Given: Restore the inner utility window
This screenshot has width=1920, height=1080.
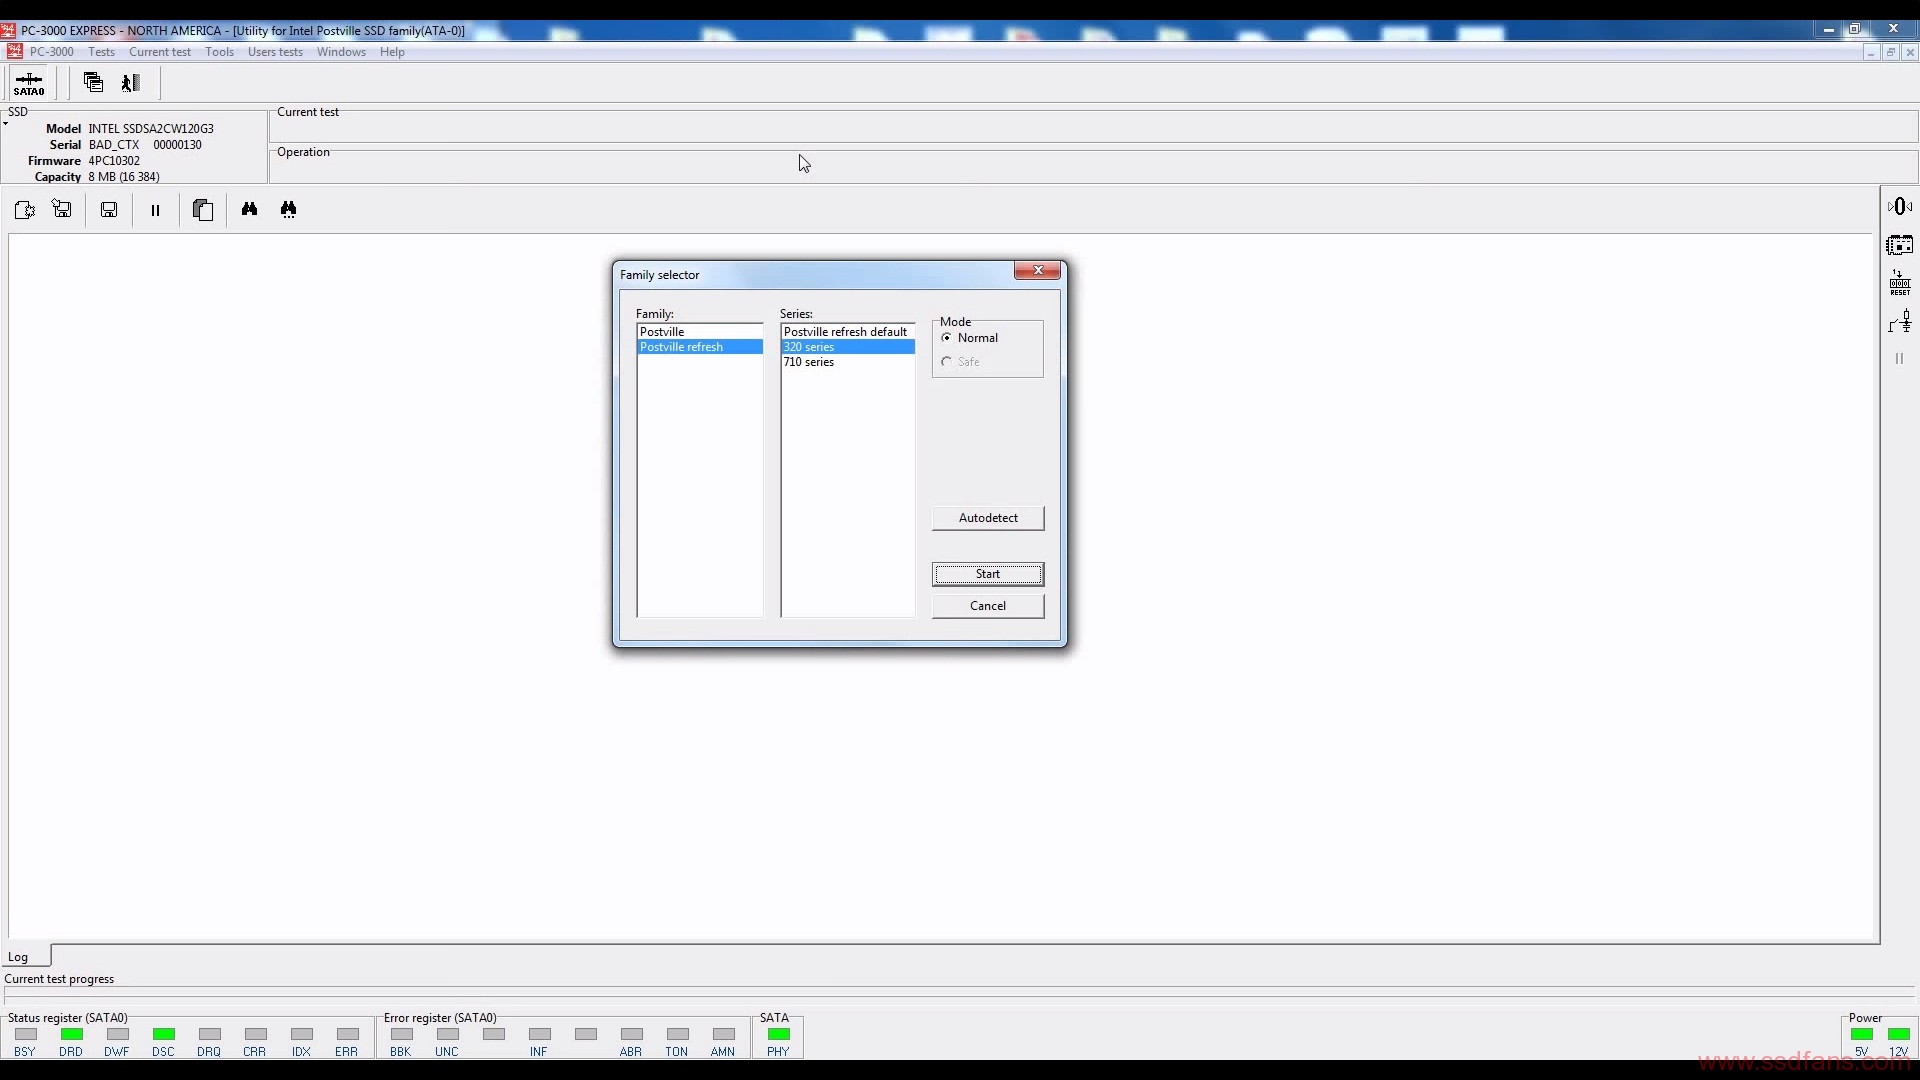Looking at the screenshot, I should click(1890, 52).
